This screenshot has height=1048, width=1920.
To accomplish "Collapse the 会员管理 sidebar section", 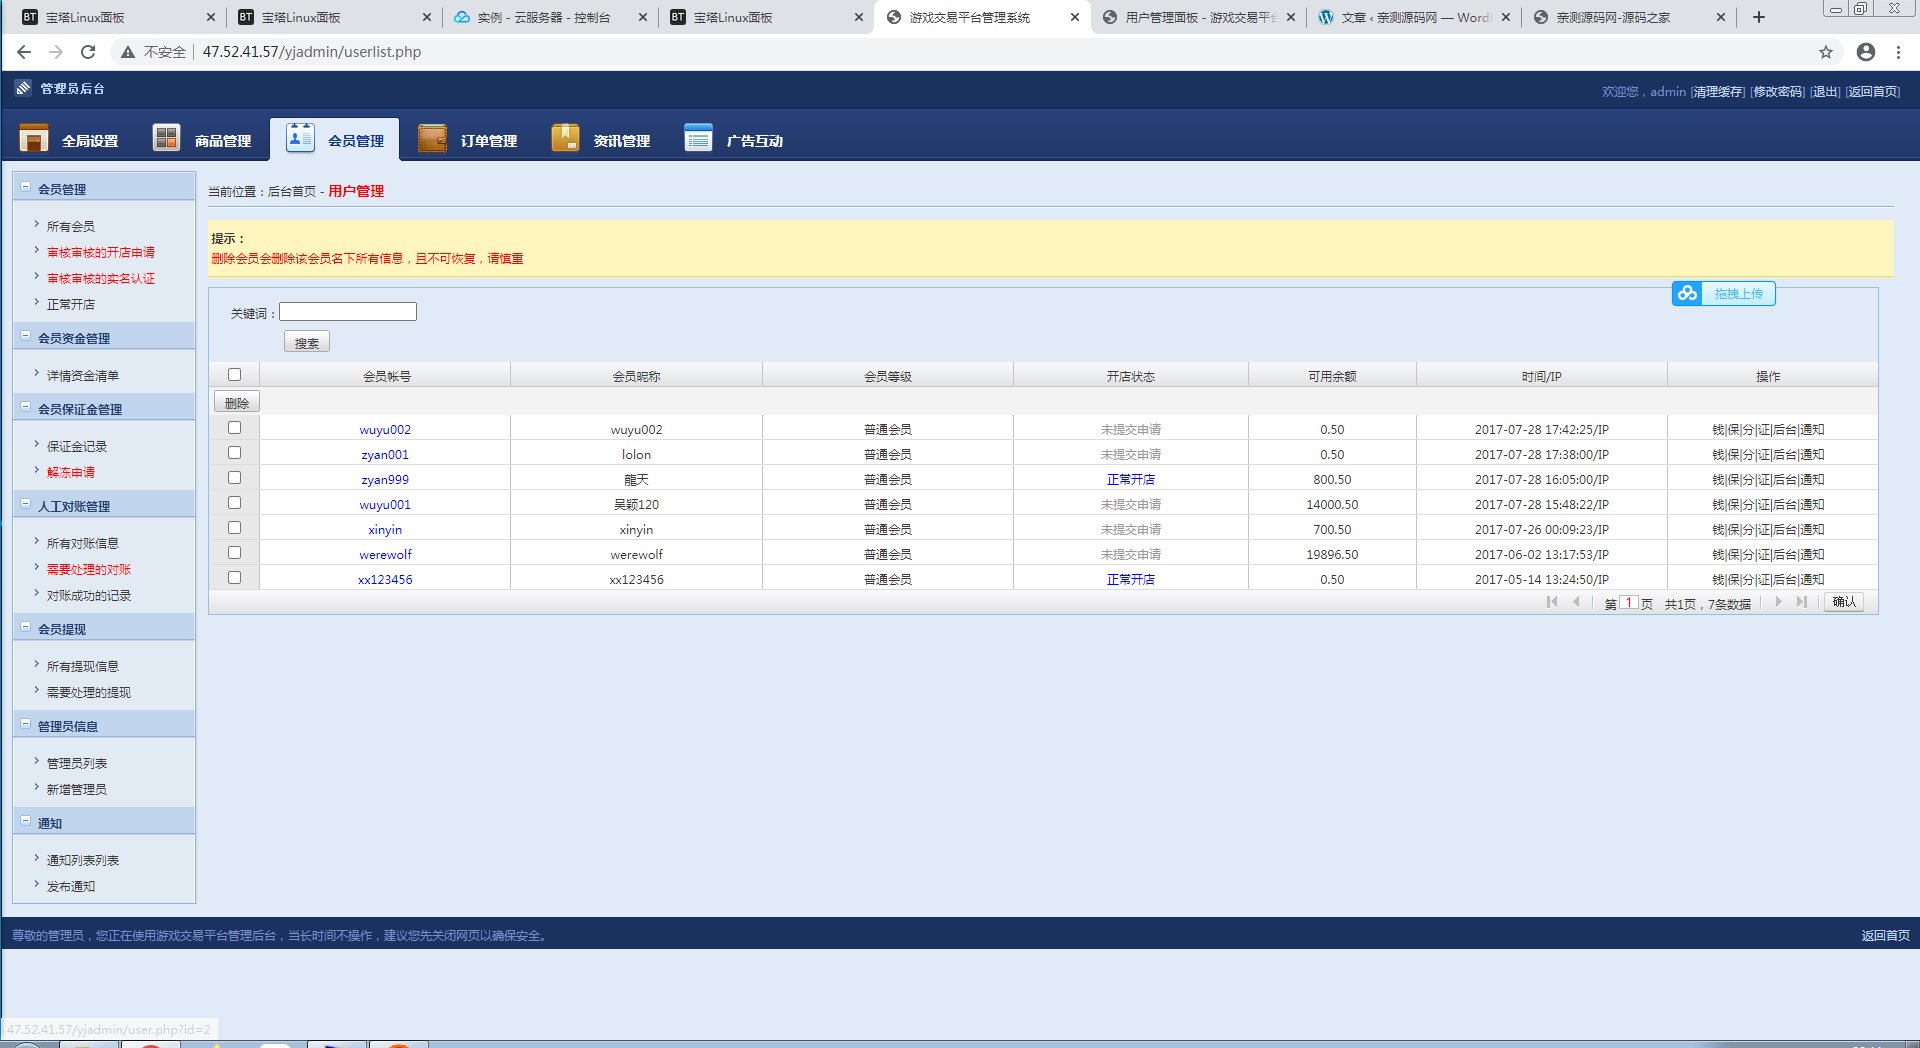I will (26, 186).
